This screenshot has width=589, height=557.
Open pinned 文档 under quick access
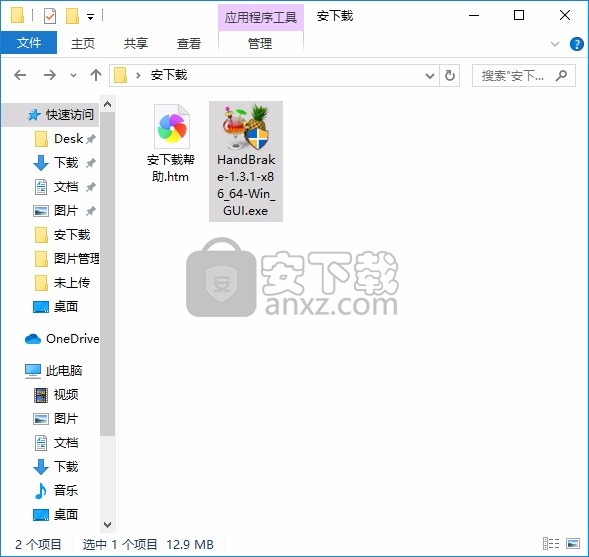coord(65,187)
